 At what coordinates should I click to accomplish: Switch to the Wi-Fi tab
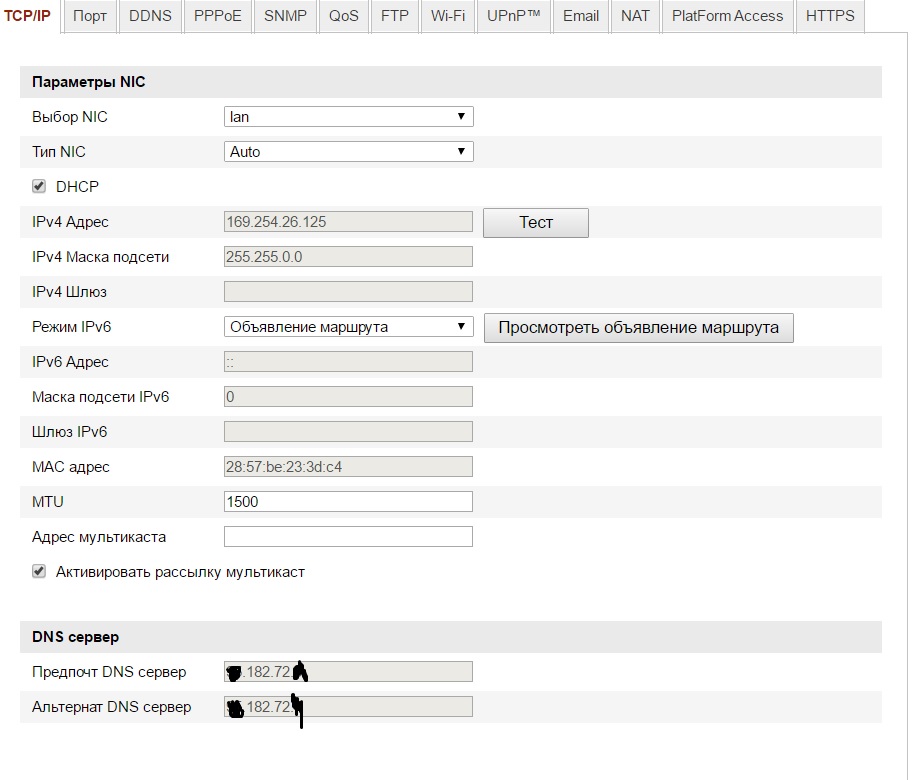448,16
